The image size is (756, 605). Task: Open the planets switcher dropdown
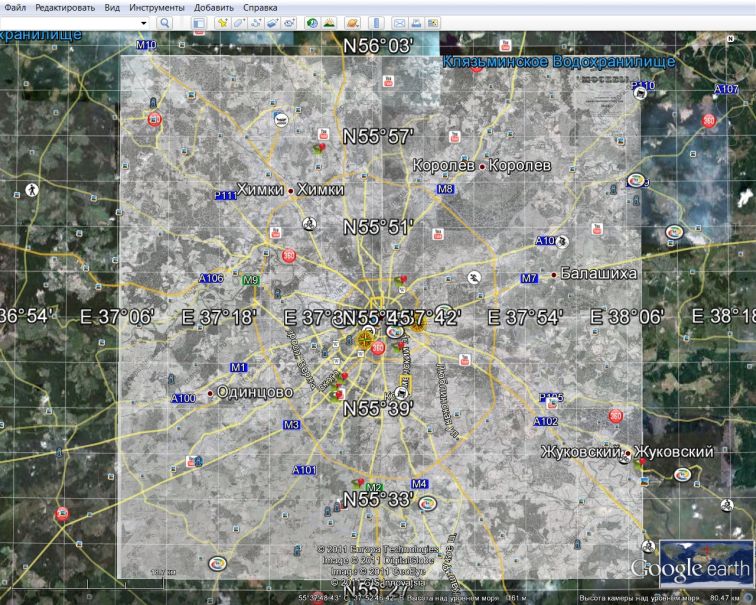(353, 23)
